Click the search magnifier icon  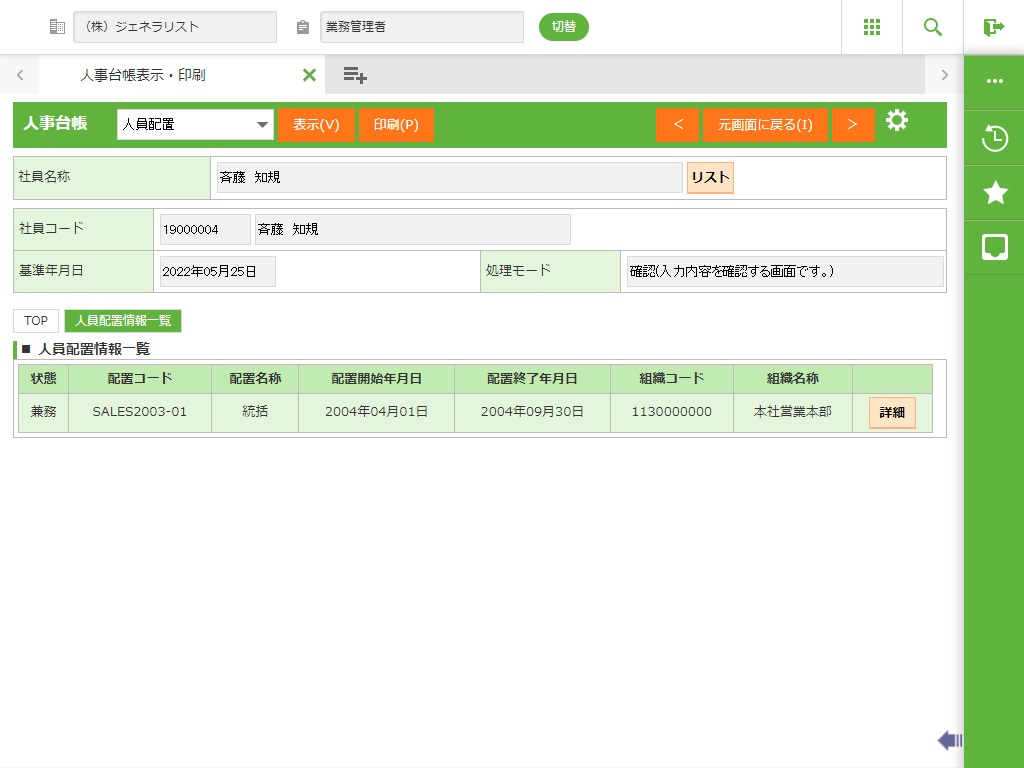click(x=932, y=27)
